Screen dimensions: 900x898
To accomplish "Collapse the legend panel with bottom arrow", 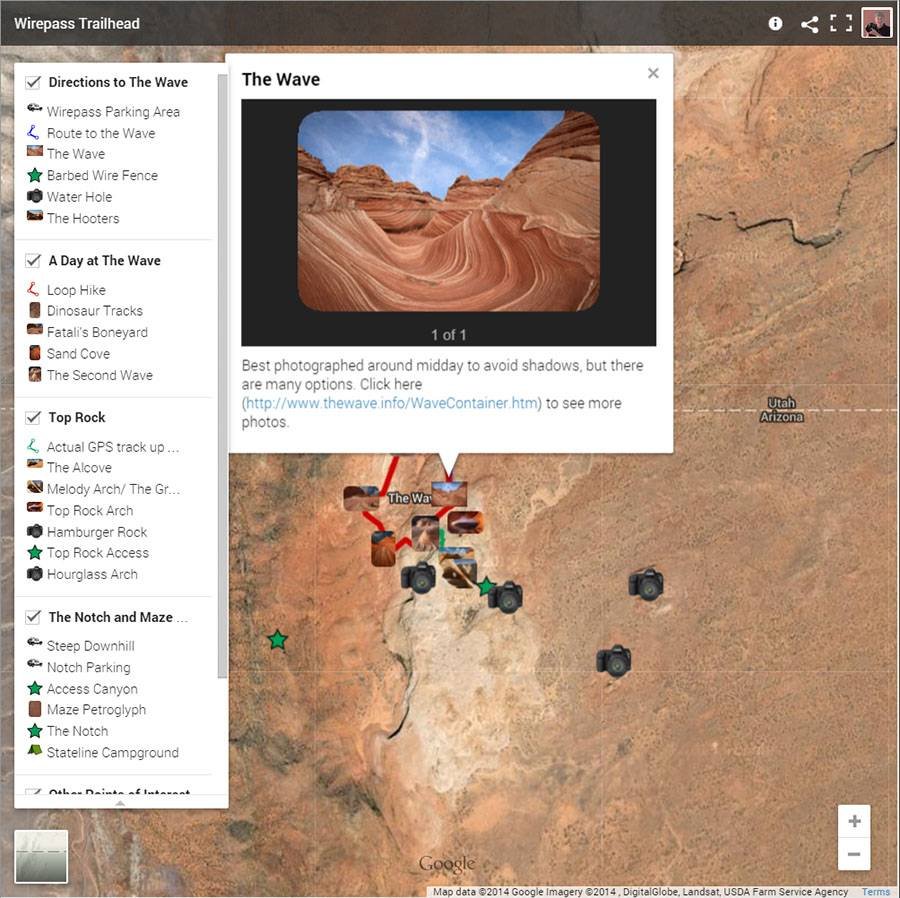I will [120, 802].
